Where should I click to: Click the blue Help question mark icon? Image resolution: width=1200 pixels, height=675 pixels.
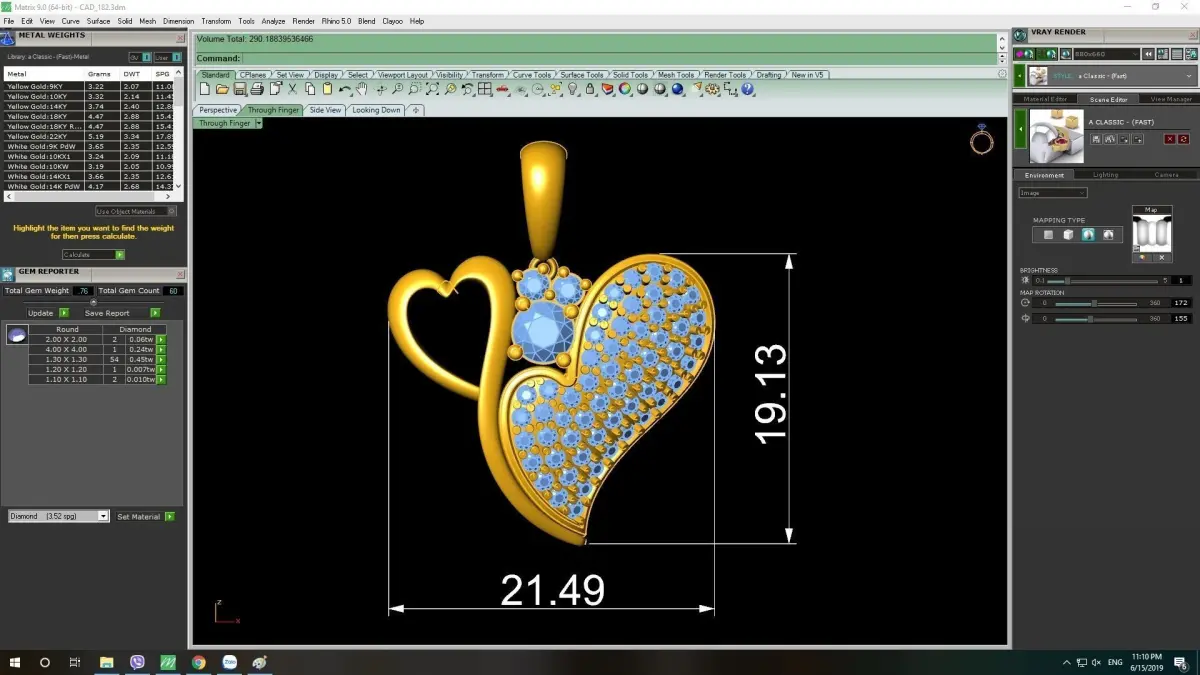pos(747,90)
